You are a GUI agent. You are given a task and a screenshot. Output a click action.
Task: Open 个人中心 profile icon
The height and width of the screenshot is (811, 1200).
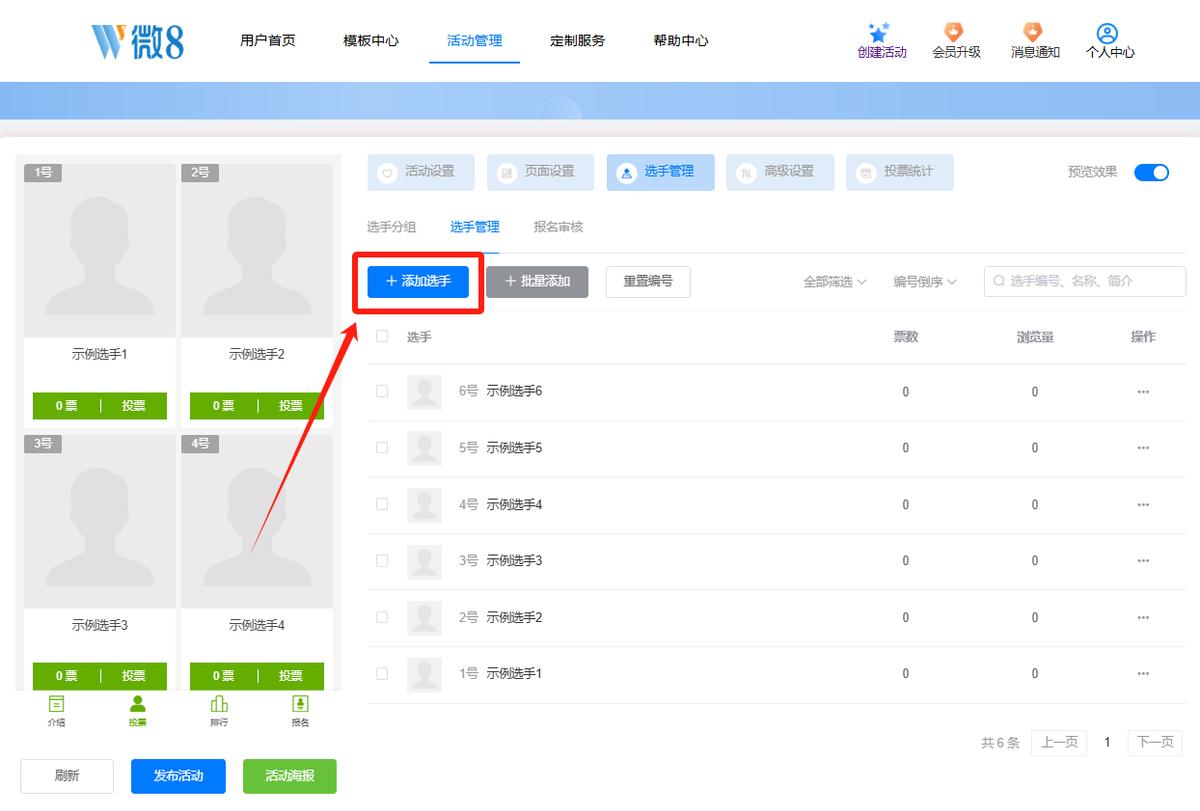(x=1107, y=33)
